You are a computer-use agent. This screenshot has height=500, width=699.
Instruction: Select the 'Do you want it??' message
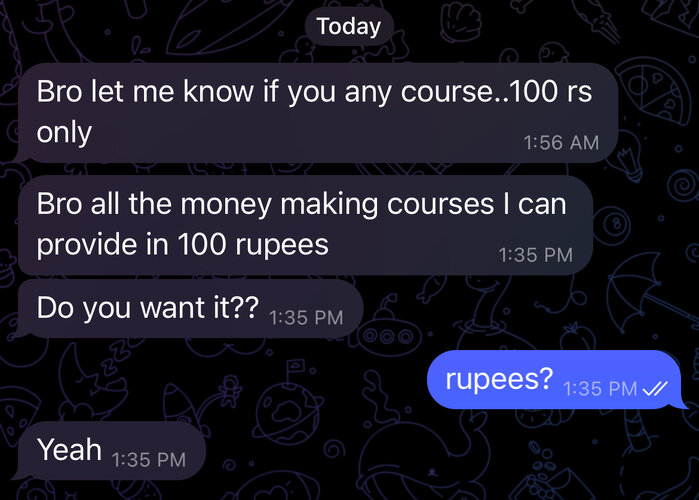coord(189,308)
